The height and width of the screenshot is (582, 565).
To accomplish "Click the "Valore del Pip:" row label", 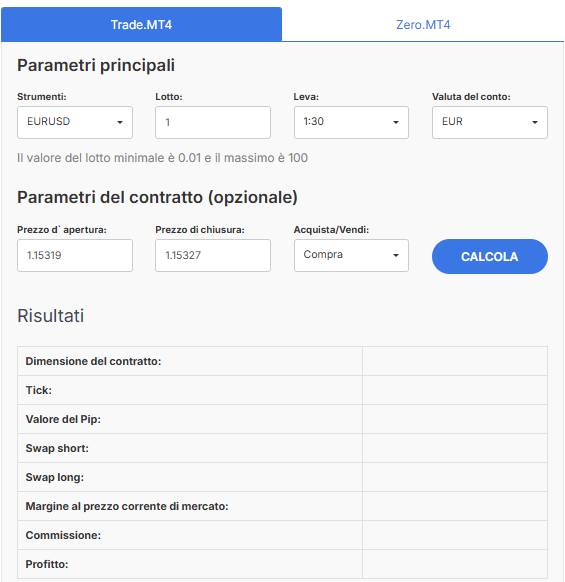I will (x=63, y=419).
